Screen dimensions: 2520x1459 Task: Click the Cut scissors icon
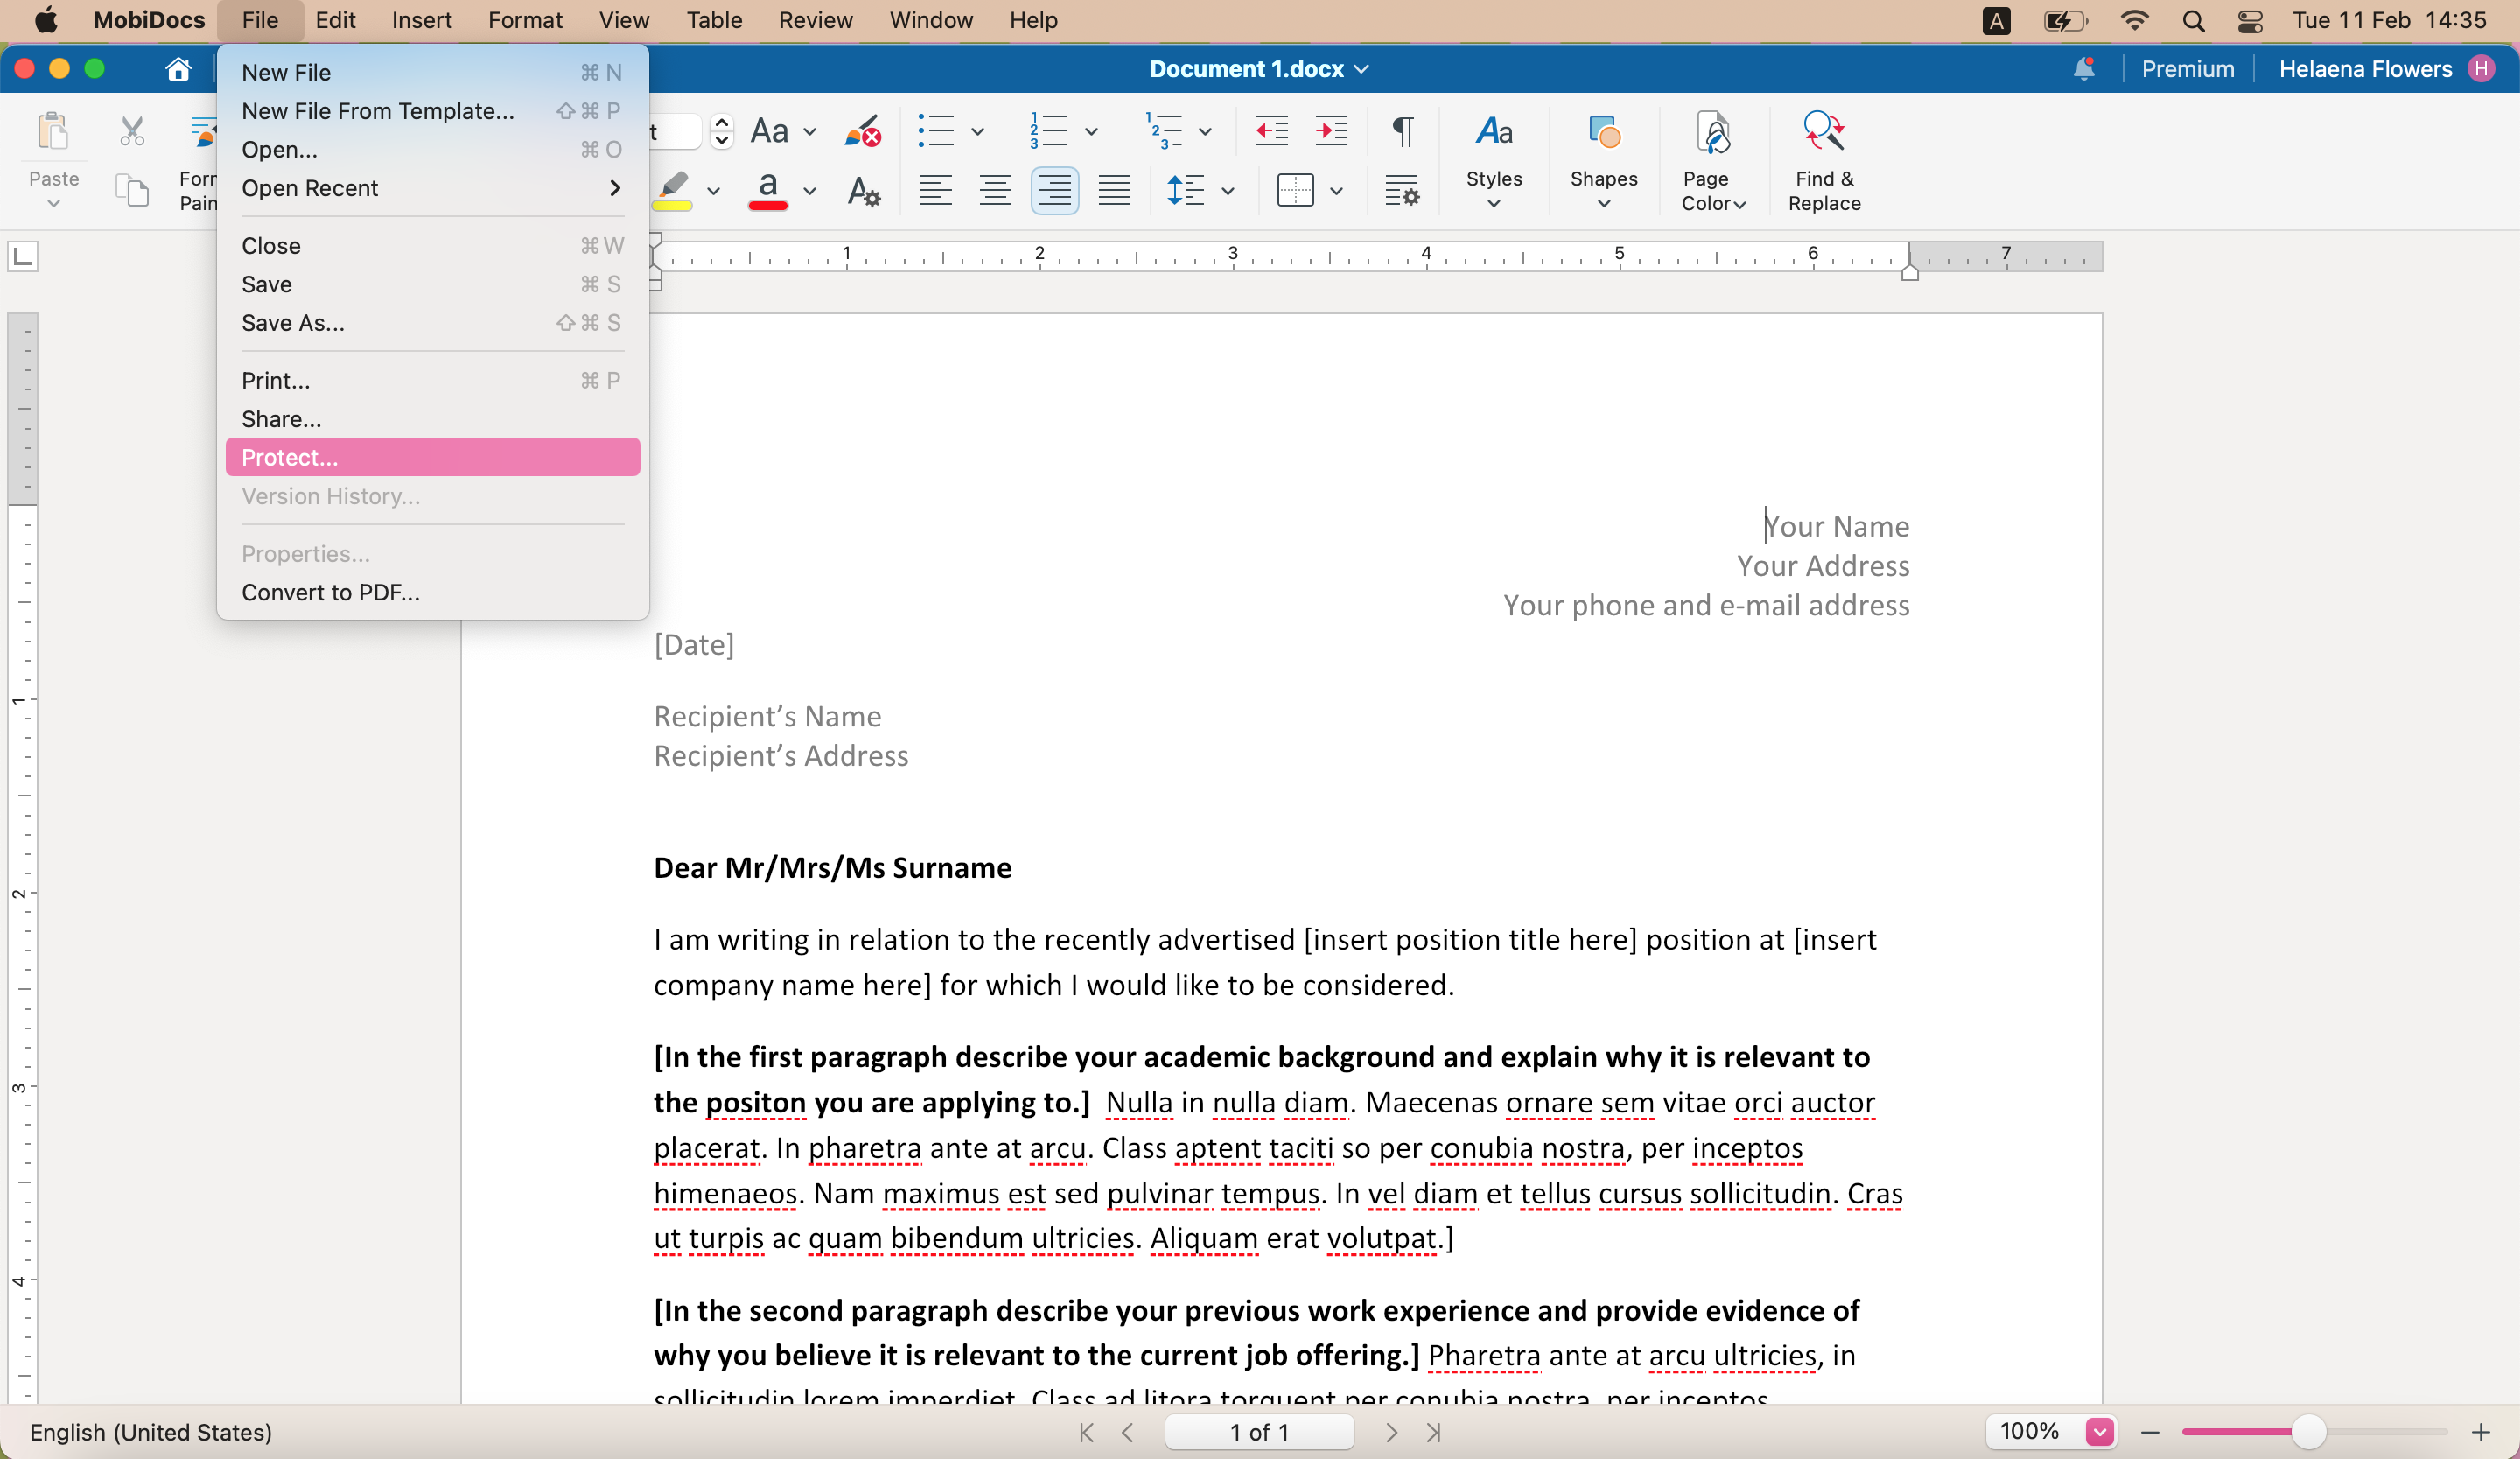132,131
